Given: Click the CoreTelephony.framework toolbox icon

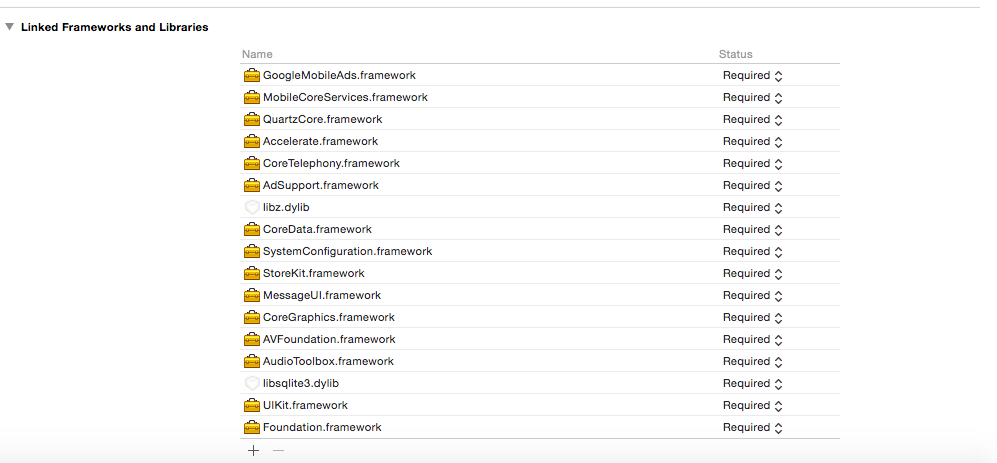Looking at the screenshot, I should [x=252, y=163].
